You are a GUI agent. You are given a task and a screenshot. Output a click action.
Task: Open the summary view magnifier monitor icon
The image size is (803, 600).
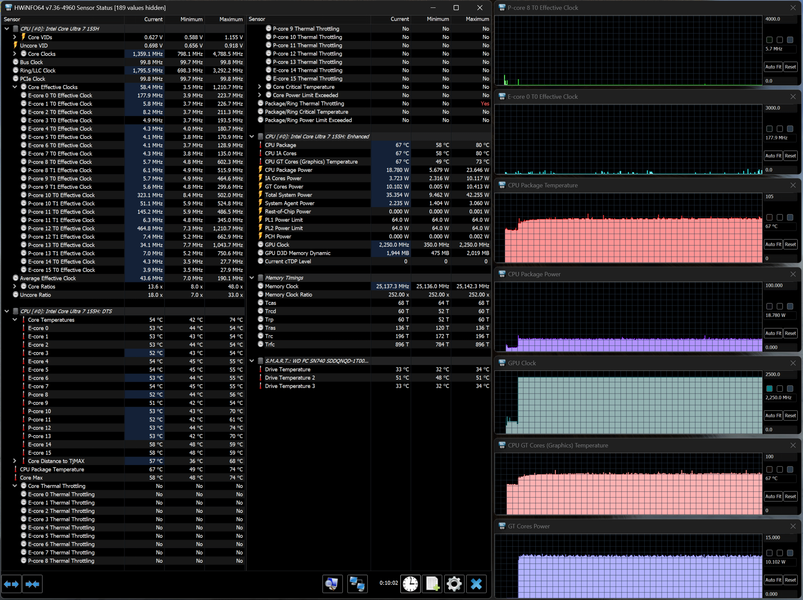pyautogui.click(x=332, y=584)
